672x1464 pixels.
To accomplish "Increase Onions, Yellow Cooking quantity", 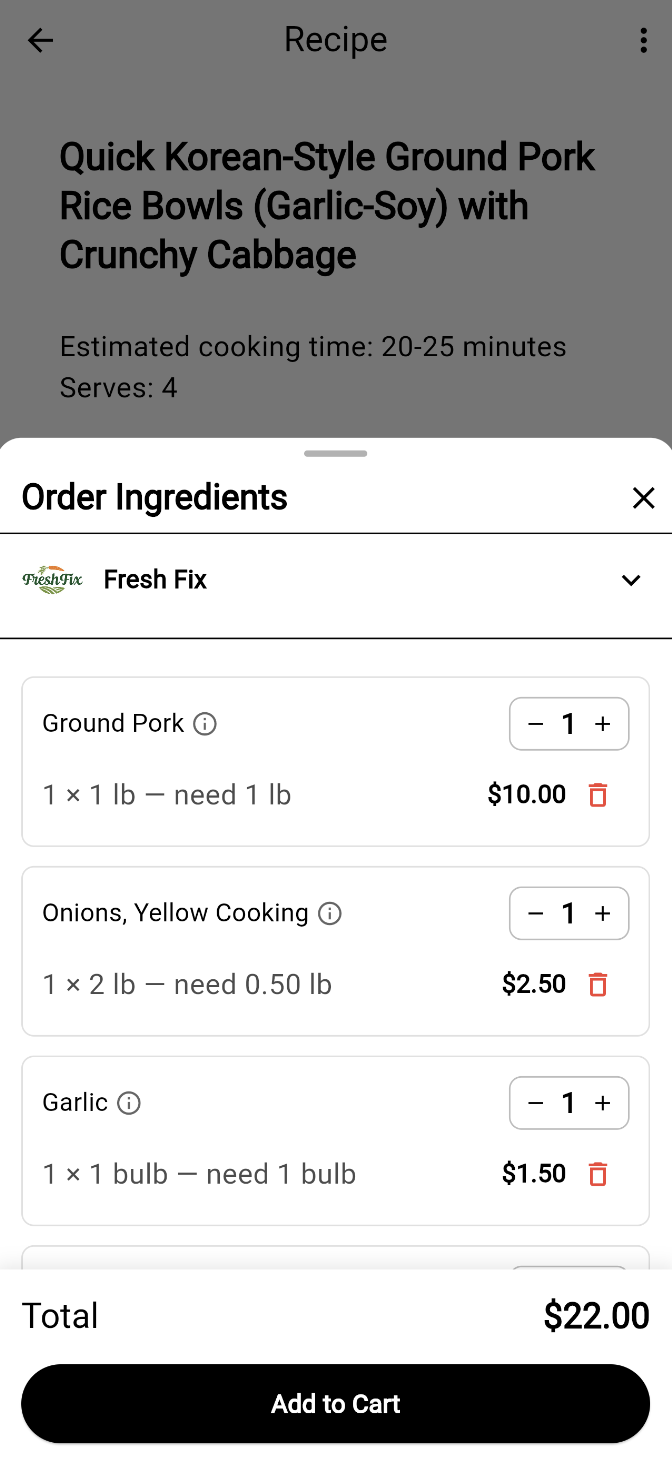I will (603, 913).
